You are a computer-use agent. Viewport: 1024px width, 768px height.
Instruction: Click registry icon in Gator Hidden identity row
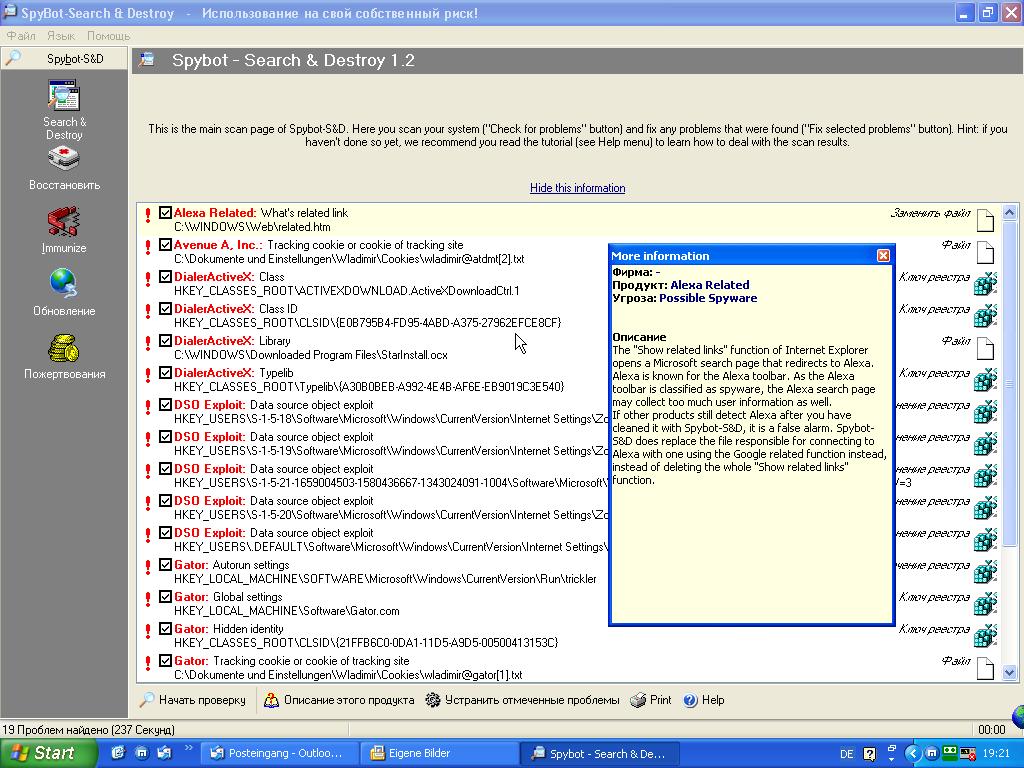point(985,636)
